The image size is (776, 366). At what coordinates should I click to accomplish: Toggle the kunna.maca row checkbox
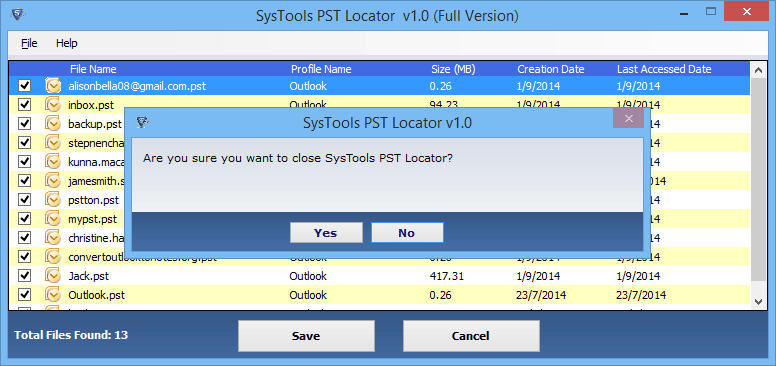click(24, 162)
